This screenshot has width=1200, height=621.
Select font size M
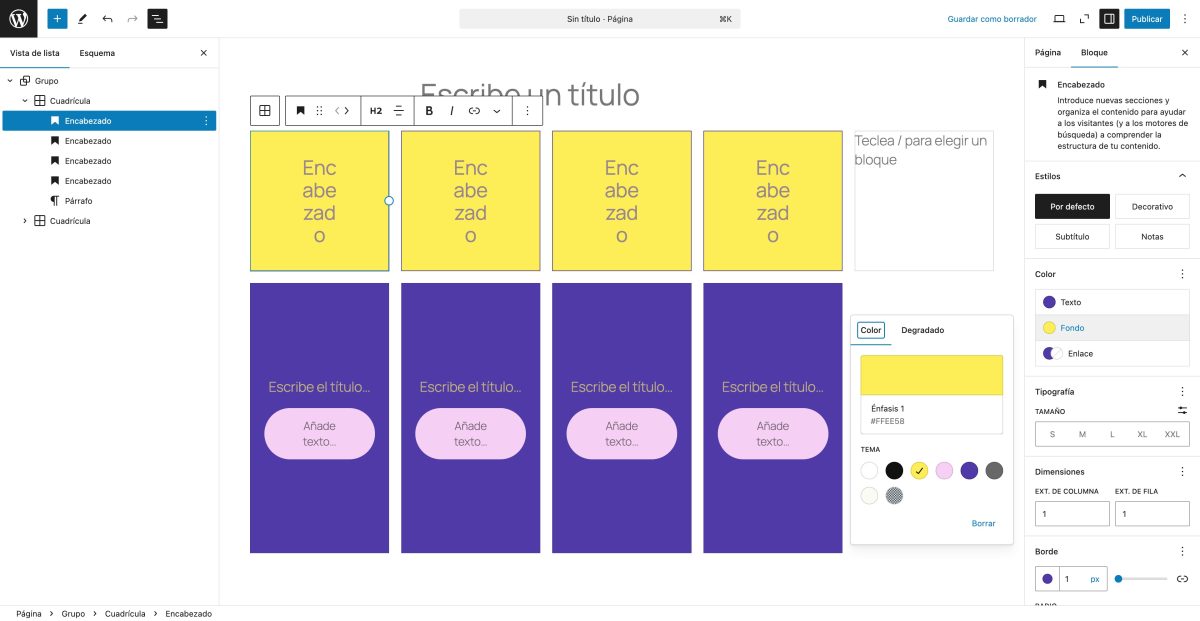coord(1082,434)
